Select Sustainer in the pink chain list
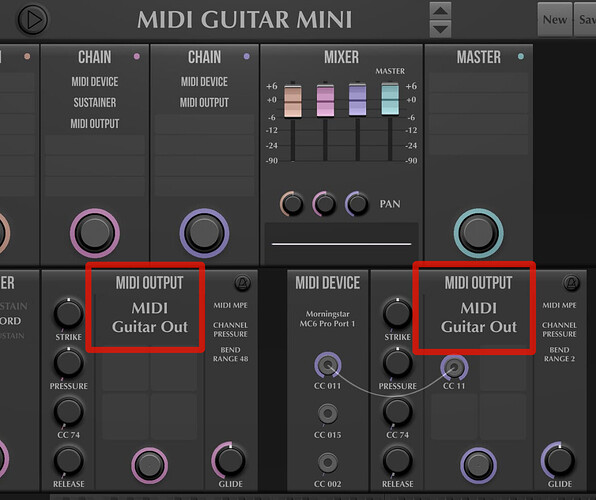The width and height of the screenshot is (596, 500). pos(95,102)
